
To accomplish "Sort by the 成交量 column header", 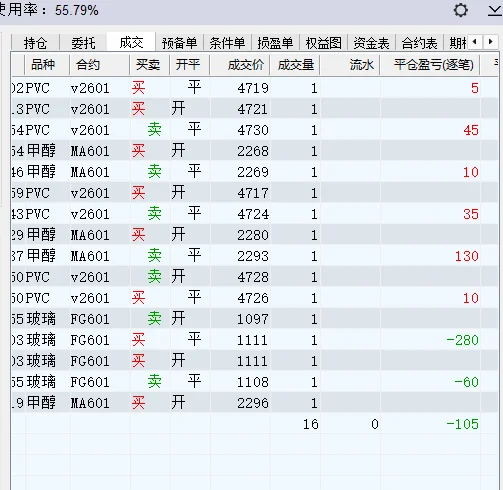I will (x=296, y=65).
